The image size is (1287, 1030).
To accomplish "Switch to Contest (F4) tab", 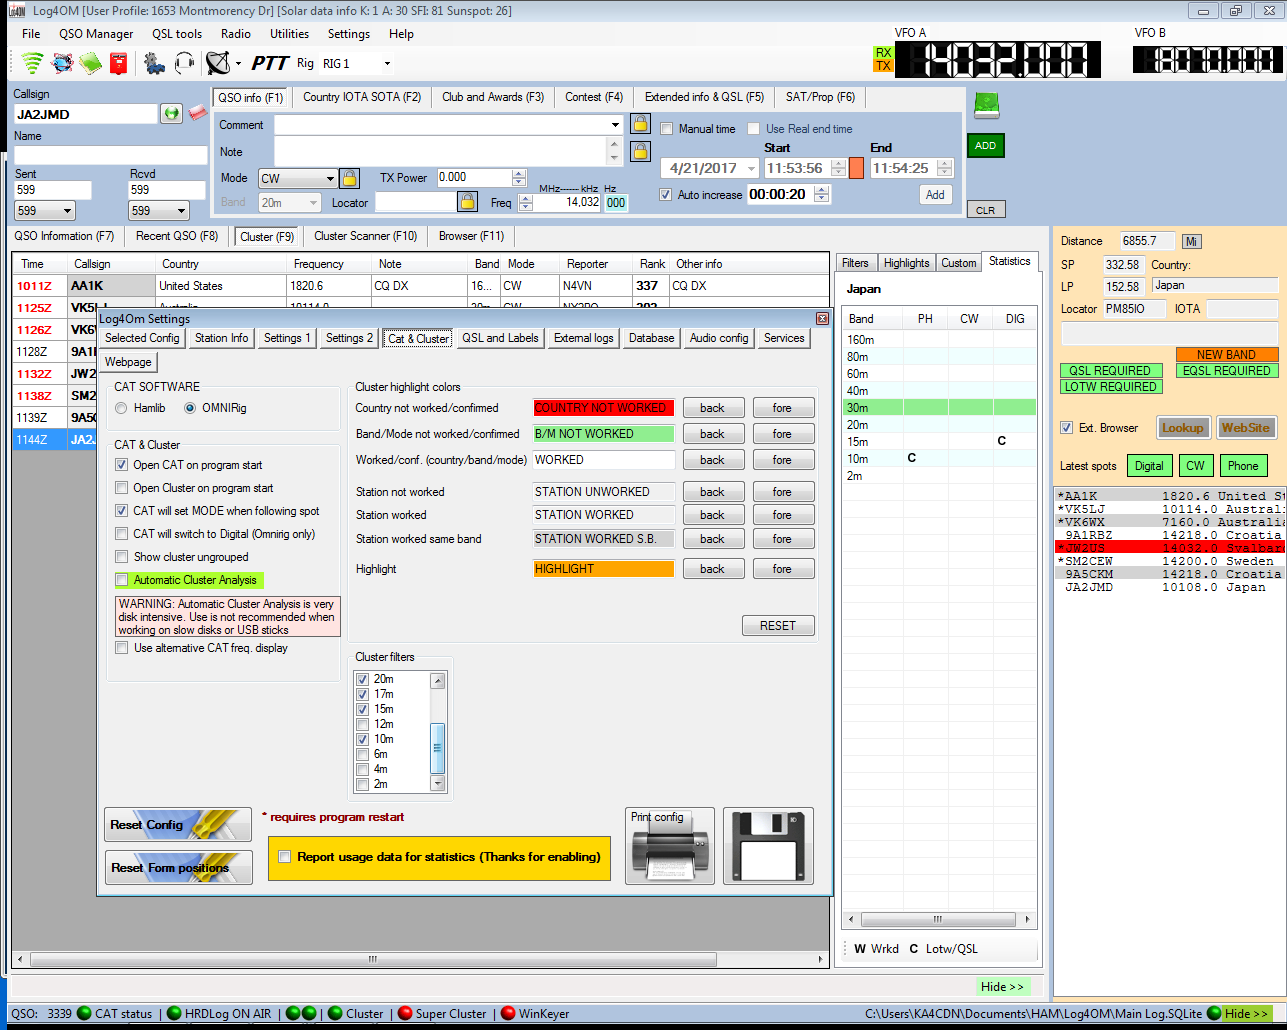I will coord(594,97).
